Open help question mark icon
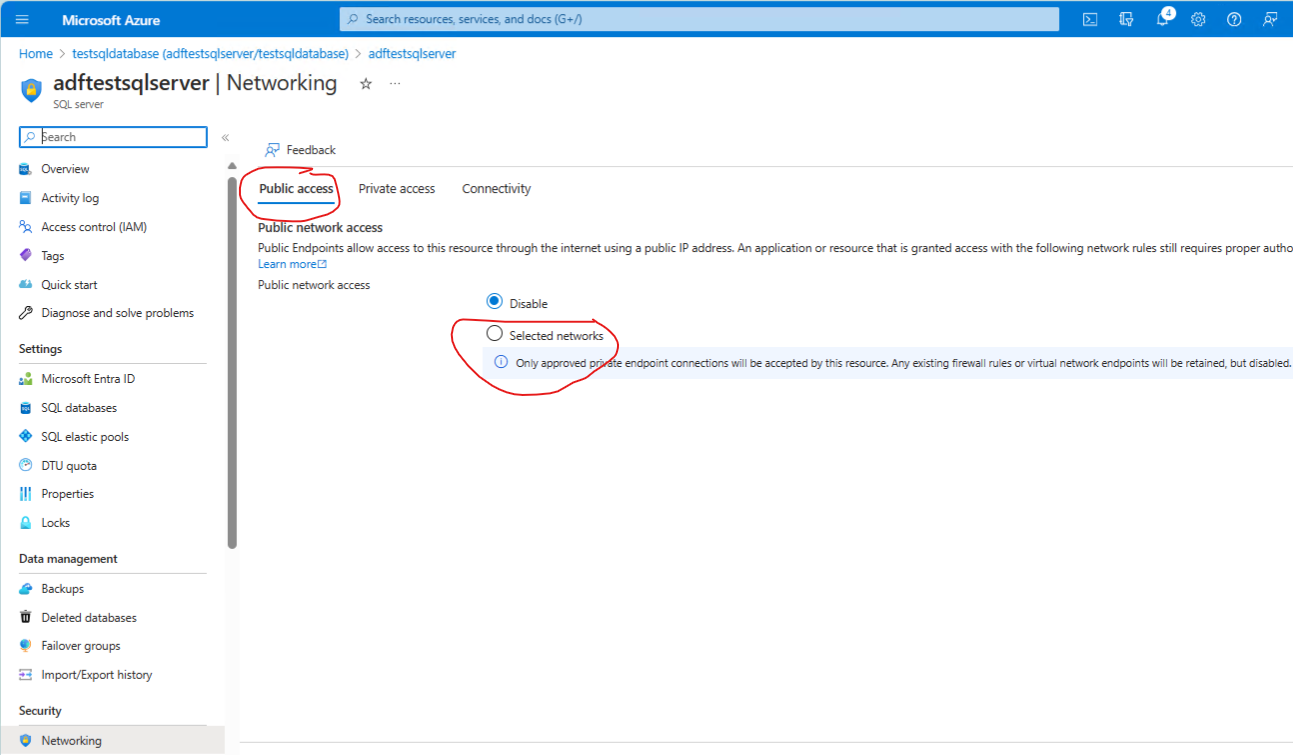This screenshot has width=1293, height=755. tap(1234, 19)
